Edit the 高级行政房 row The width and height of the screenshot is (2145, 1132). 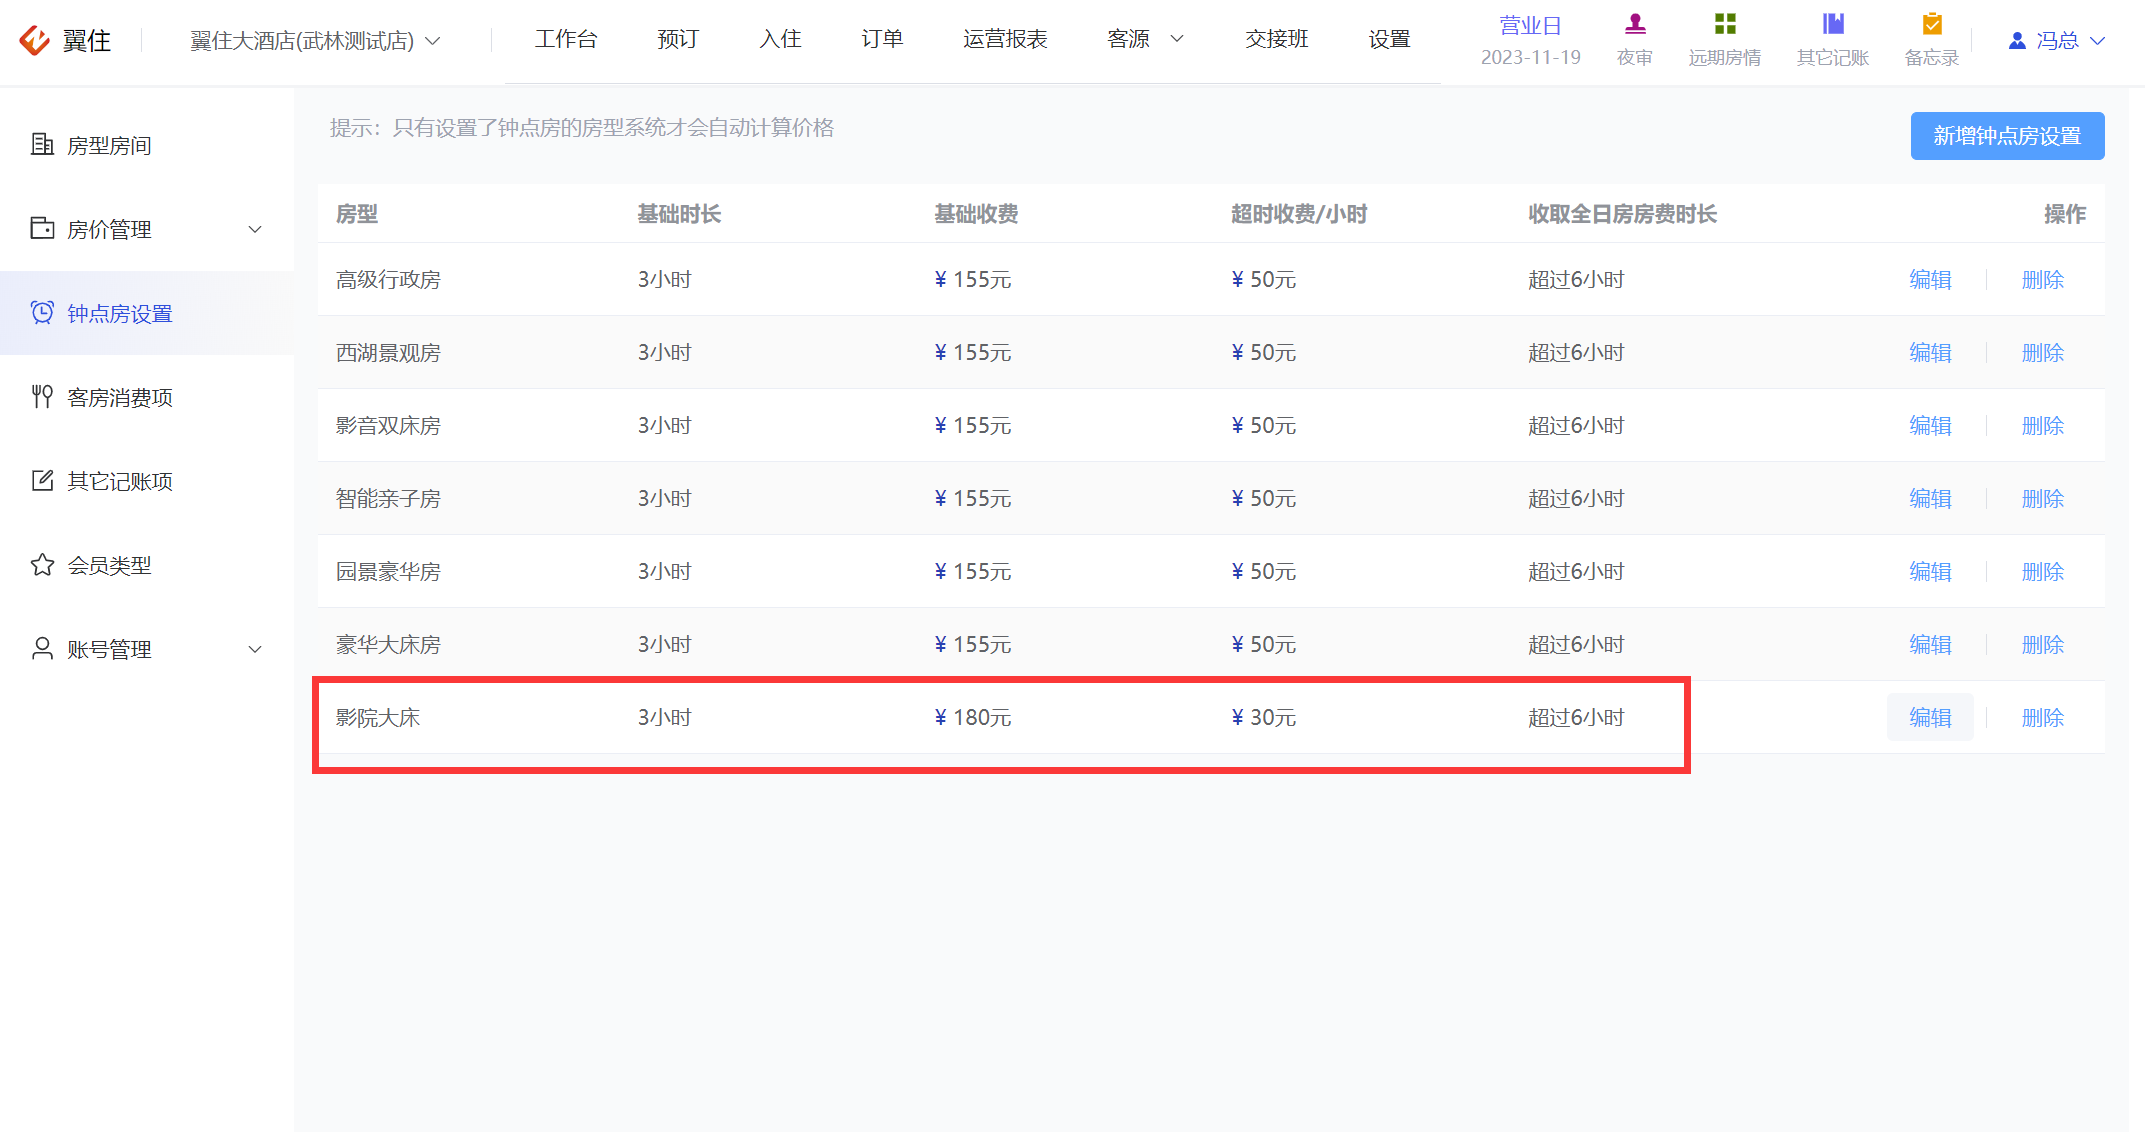(x=1930, y=280)
